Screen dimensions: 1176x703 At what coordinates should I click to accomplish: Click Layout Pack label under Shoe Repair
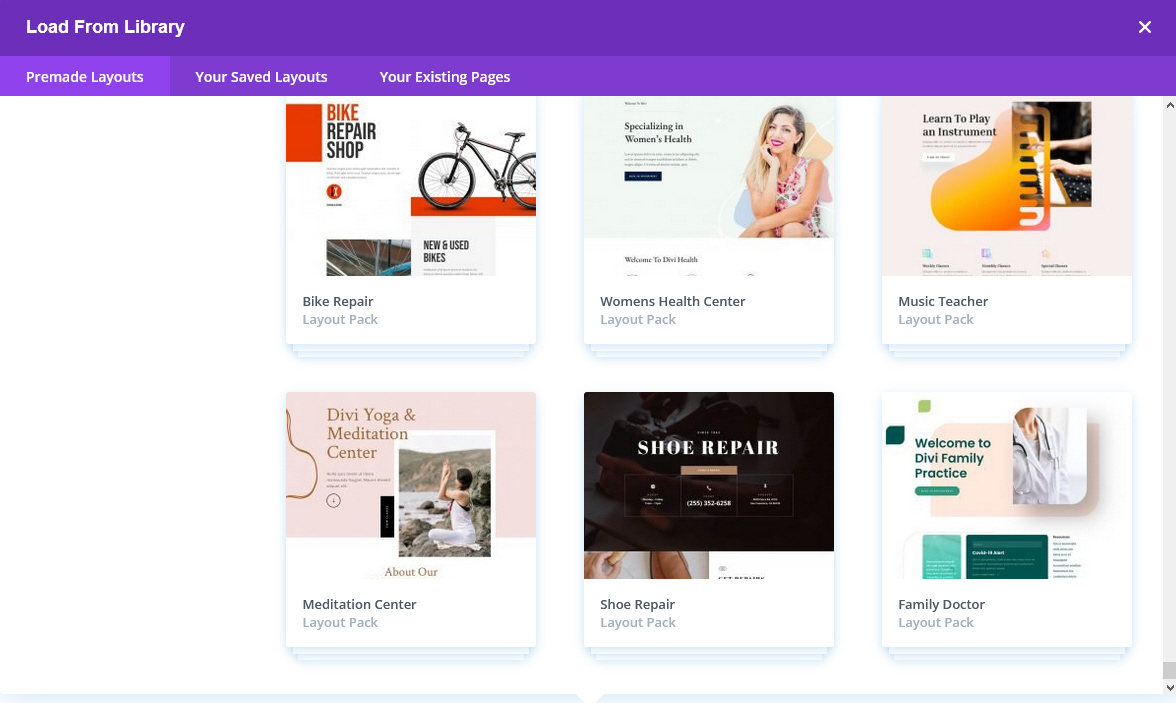[638, 623]
